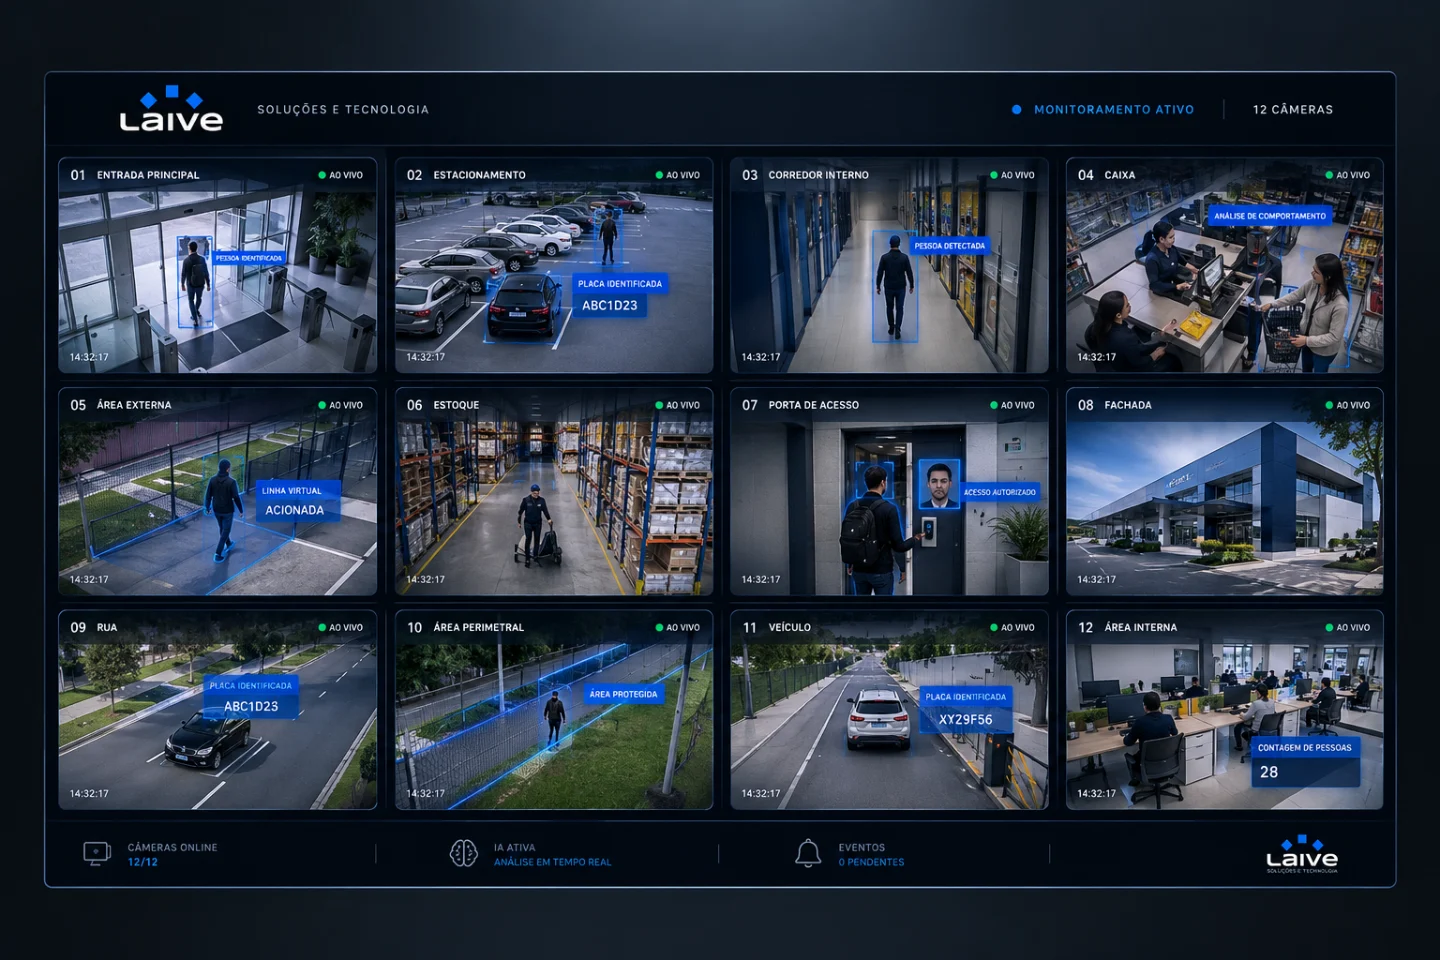1440x960 pixels.
Task: Click the 0 Pendentes events text
Action: [x=871, y=862]
